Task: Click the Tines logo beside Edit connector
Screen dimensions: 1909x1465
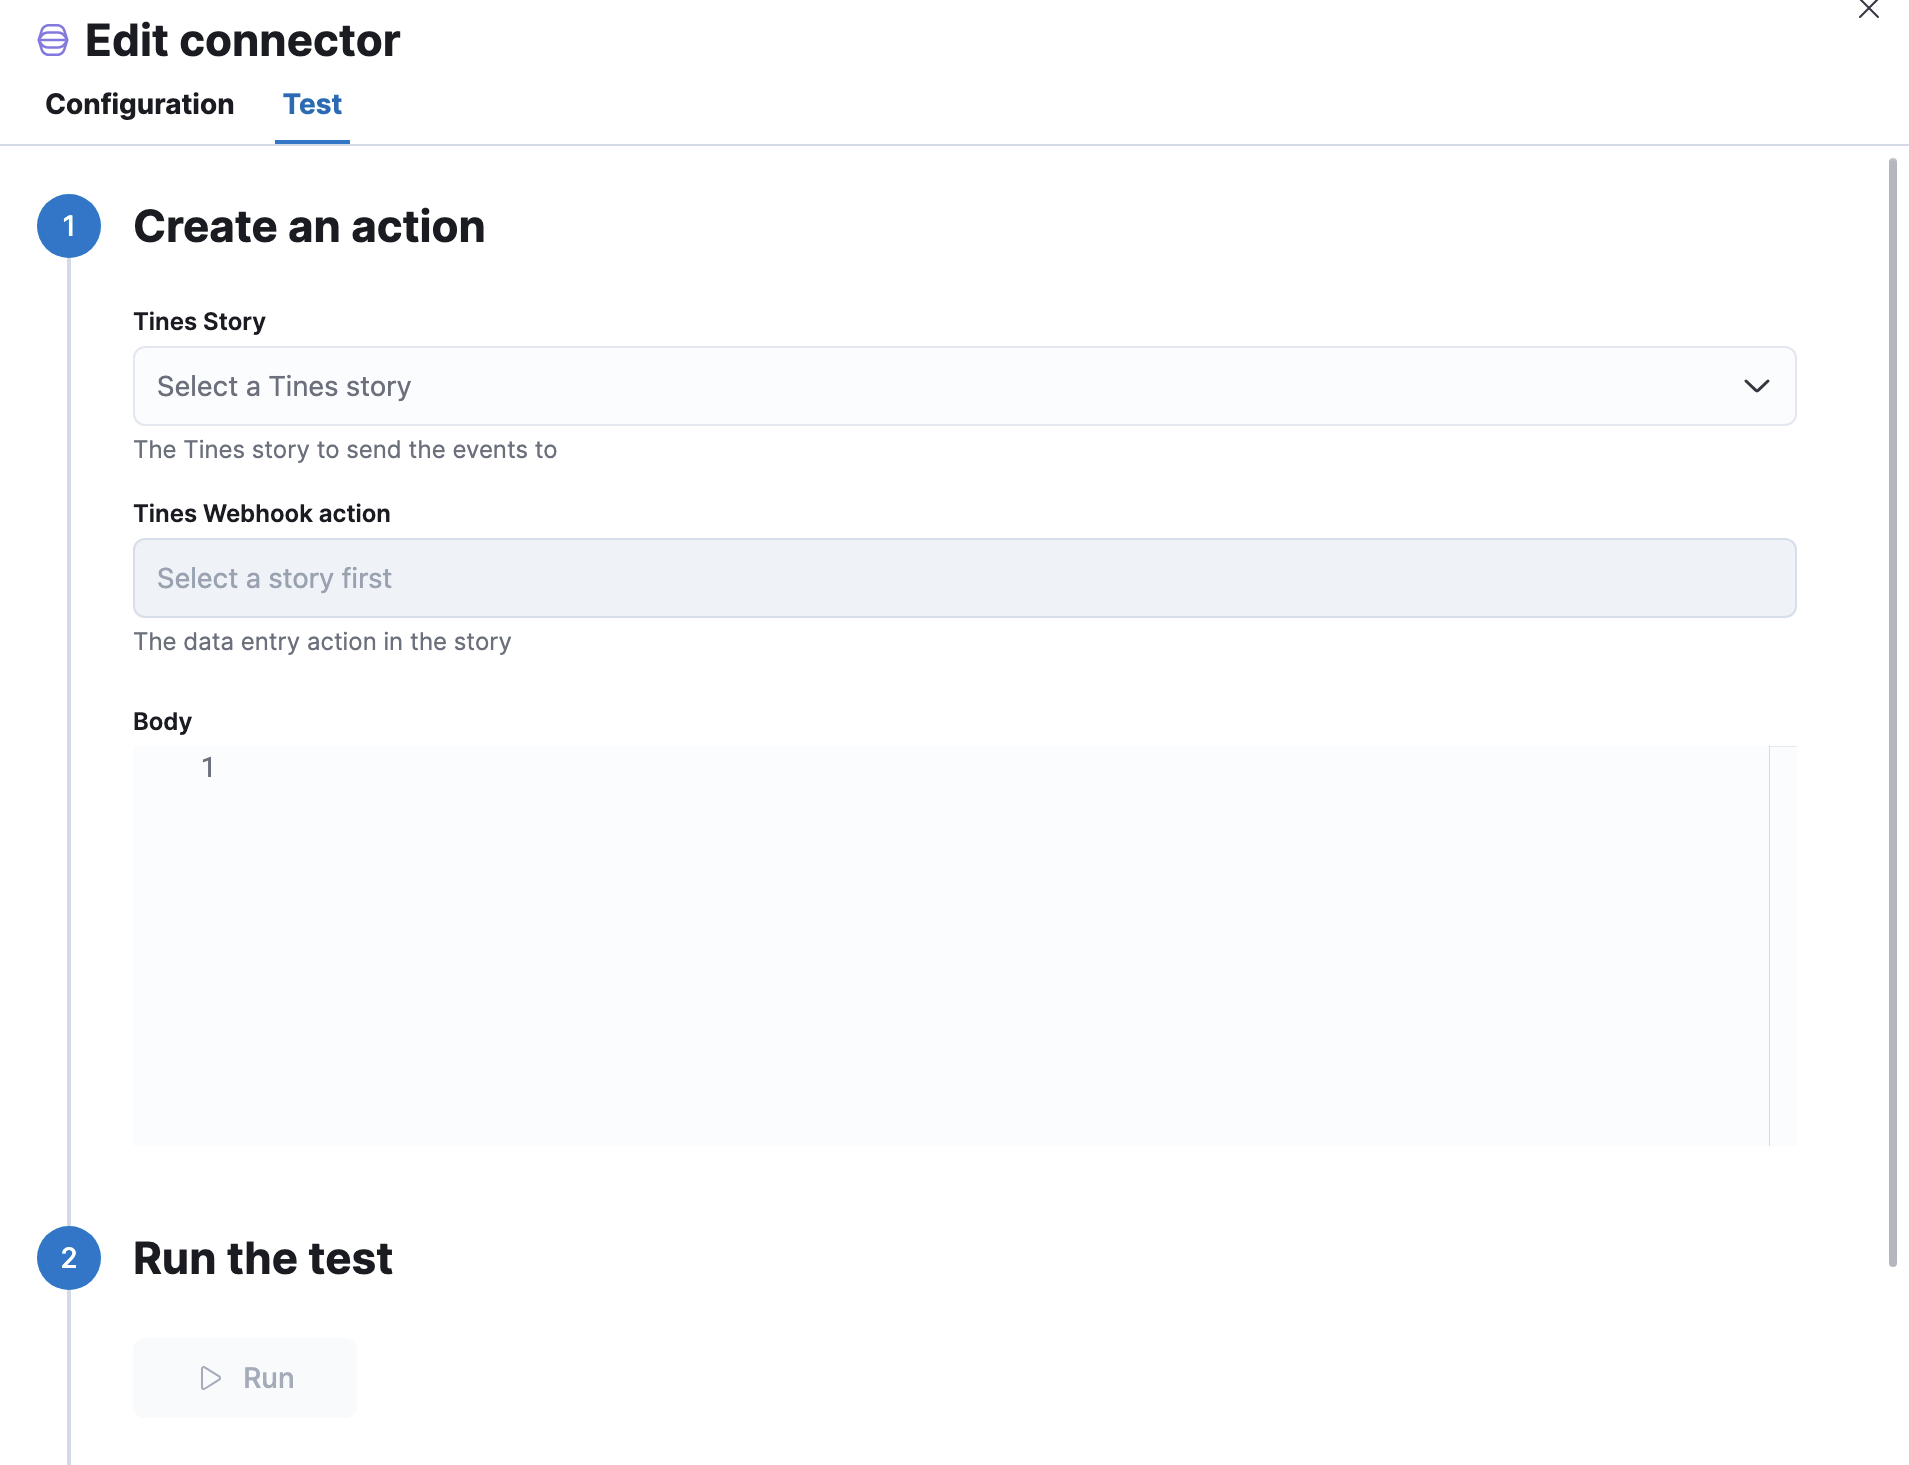Action: [x=53, y=41]
